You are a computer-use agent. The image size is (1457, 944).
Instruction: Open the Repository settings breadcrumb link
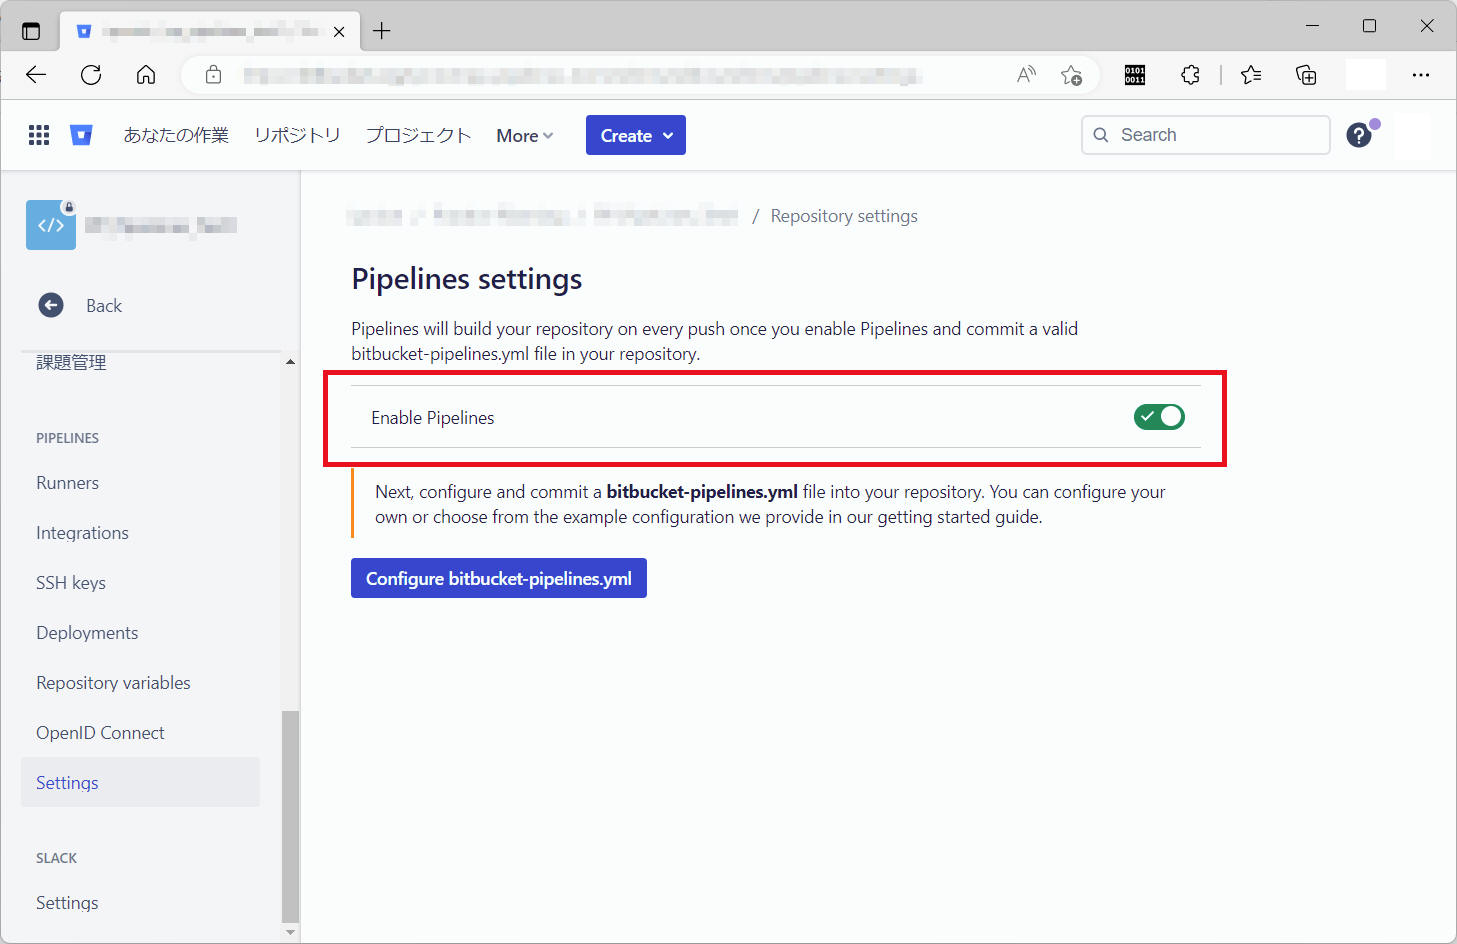tap(844, 215)
